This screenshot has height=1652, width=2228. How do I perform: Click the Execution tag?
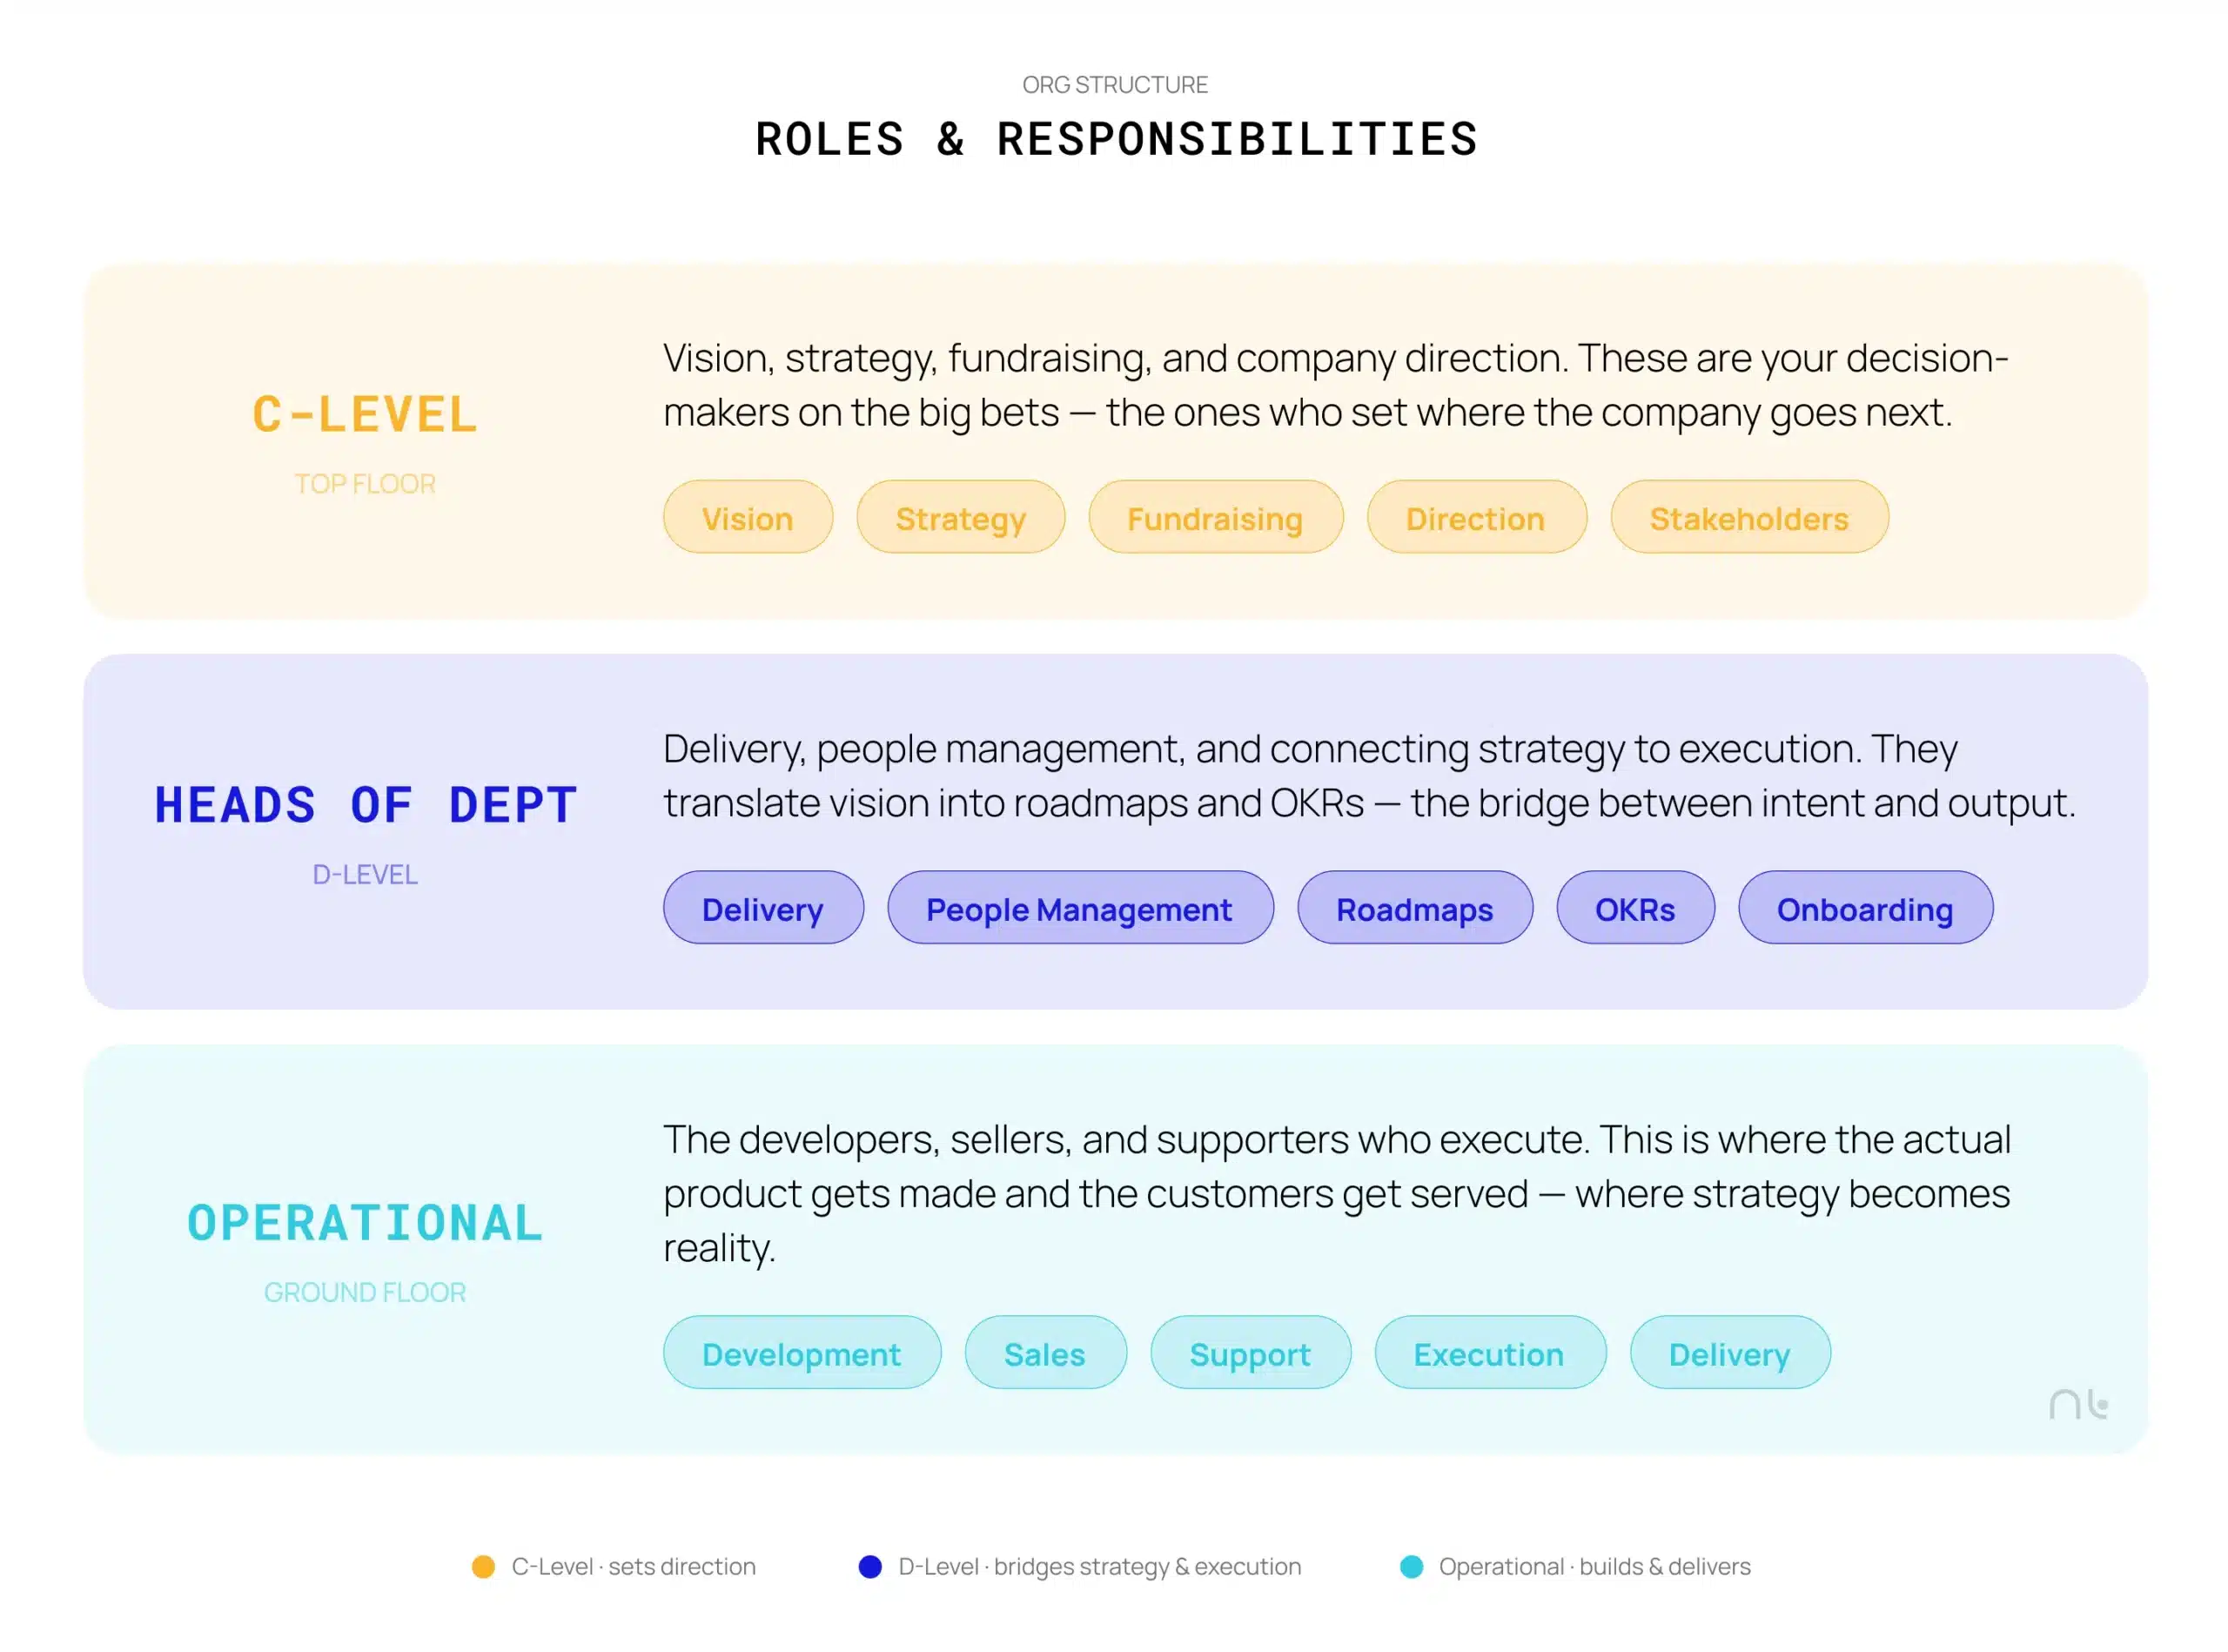point(1490,1352)
